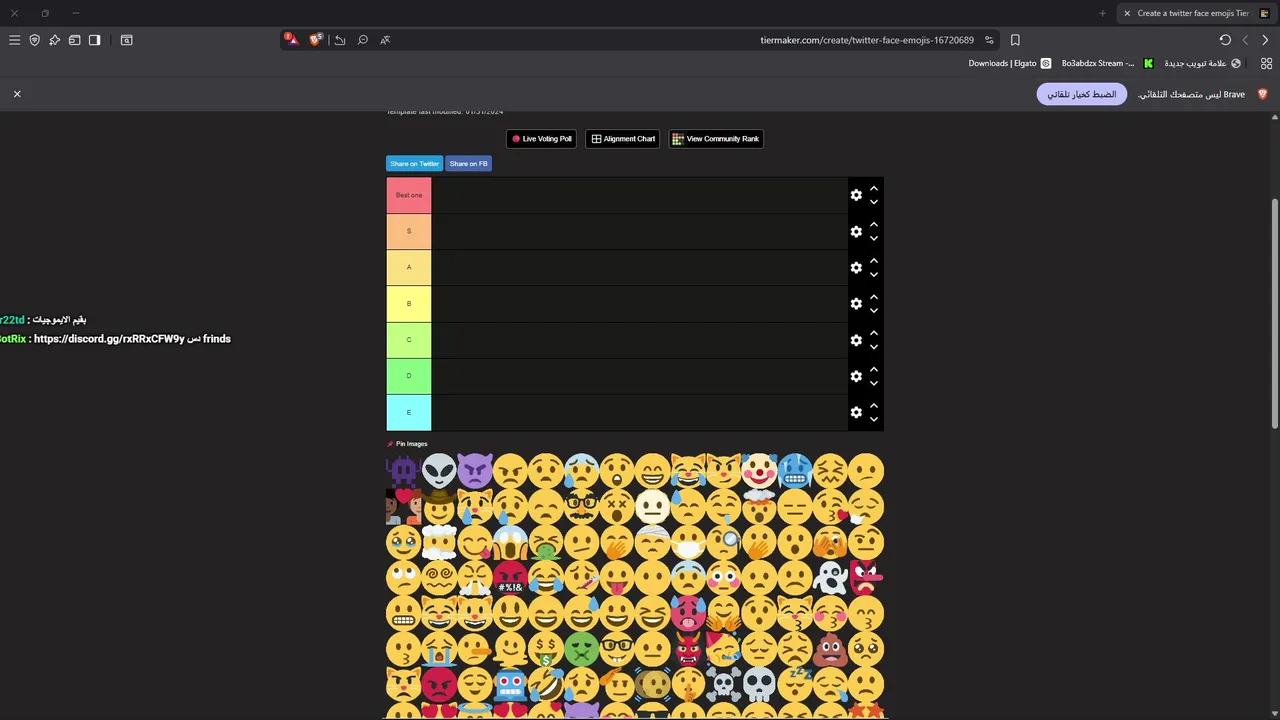Open Brave Rewards triangle icon

[291, 40]
